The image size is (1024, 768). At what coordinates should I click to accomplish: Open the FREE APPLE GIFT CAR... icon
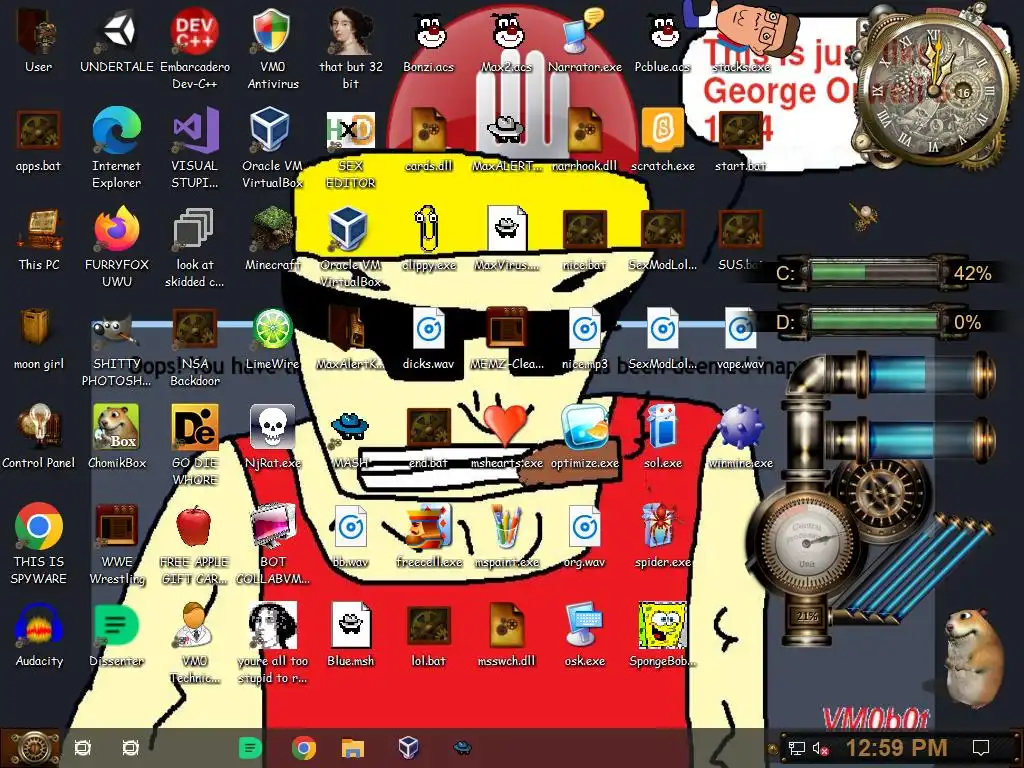tap(194, 526)
